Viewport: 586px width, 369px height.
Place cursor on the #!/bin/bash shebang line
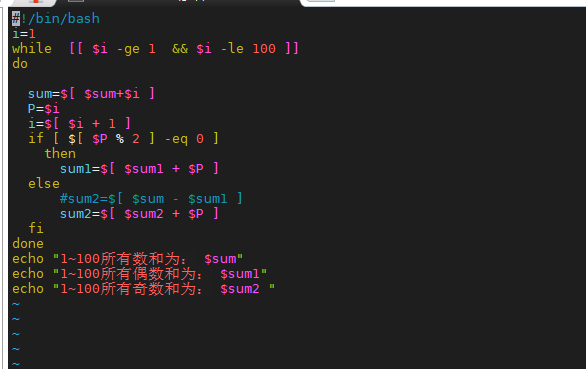click(56, 18)
